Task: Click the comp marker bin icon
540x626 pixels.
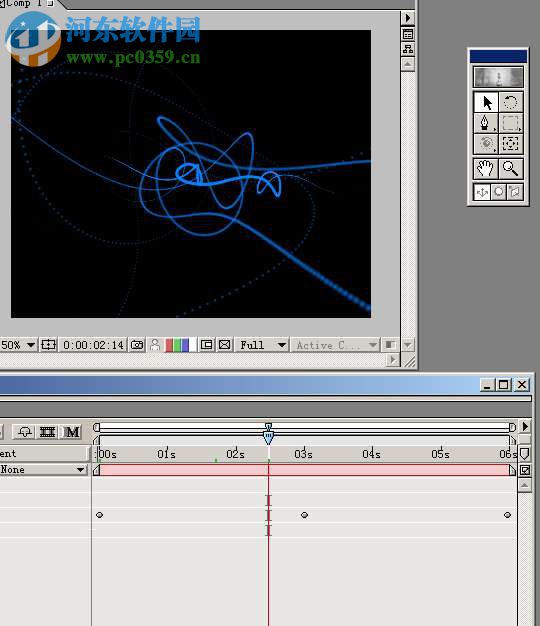Action: point(525,453)
